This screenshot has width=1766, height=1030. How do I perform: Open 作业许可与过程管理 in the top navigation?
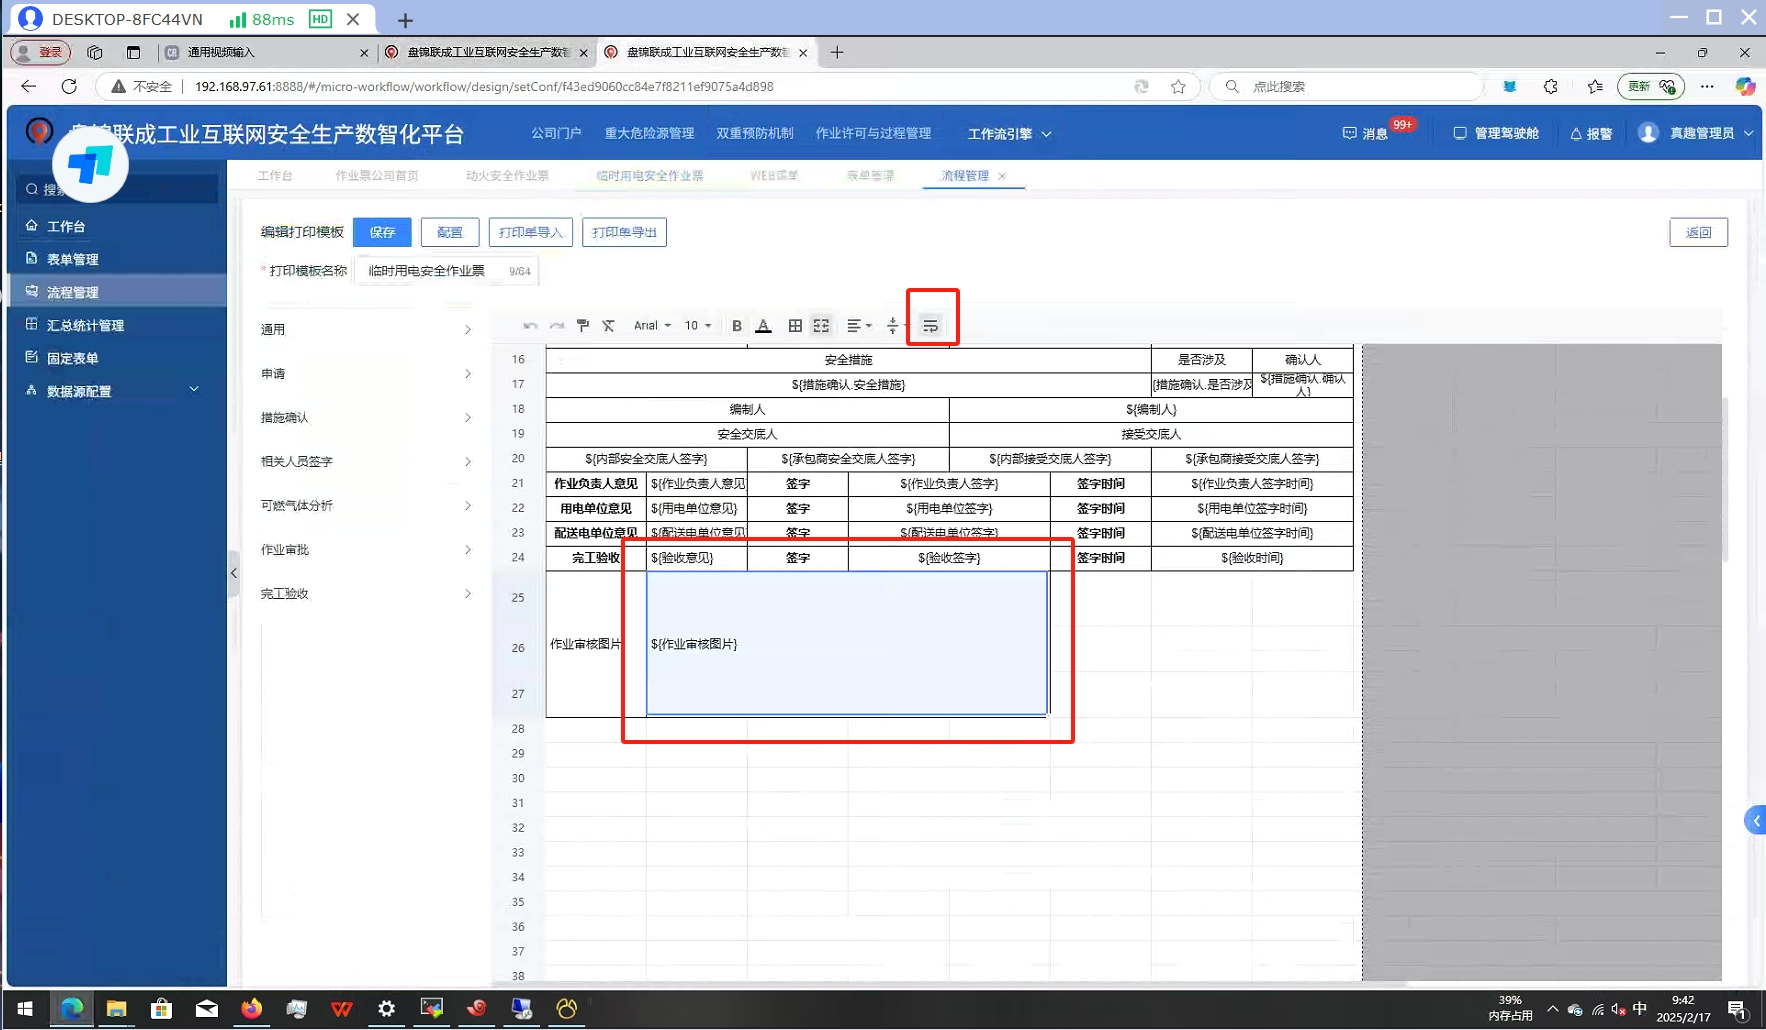pos(873,134)
